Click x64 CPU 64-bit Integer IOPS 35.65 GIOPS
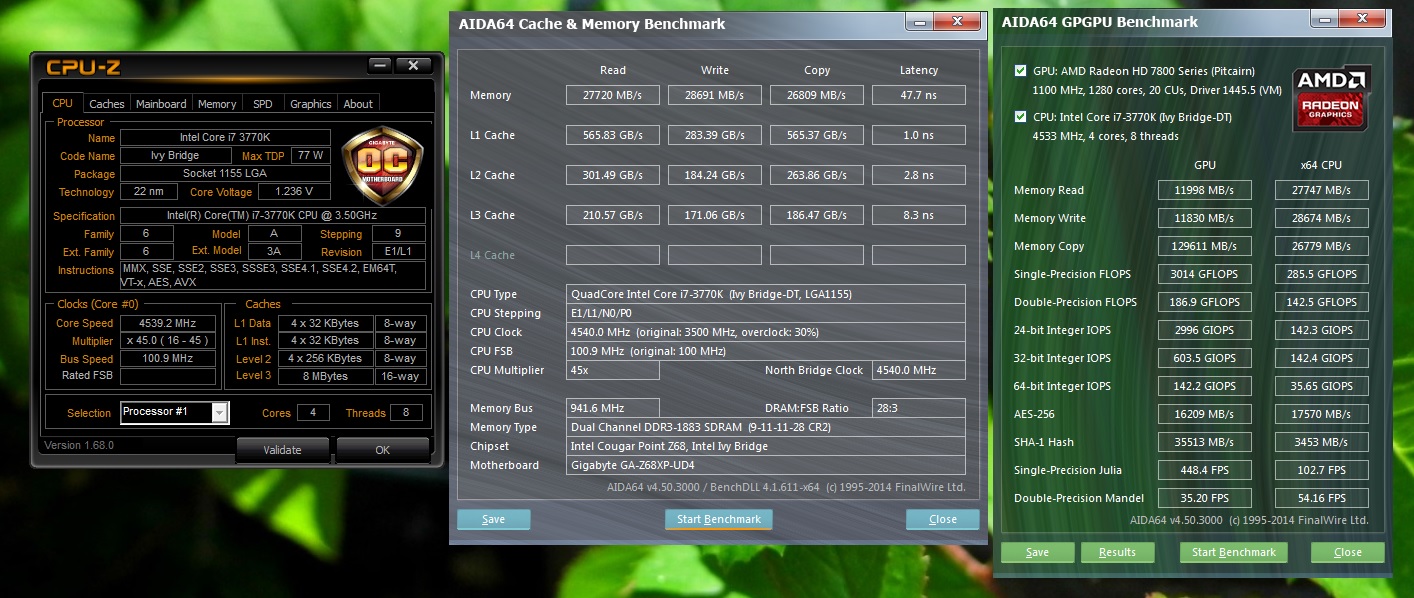The width and height of the screenshot is (1414, 598). click(1322, 386)
